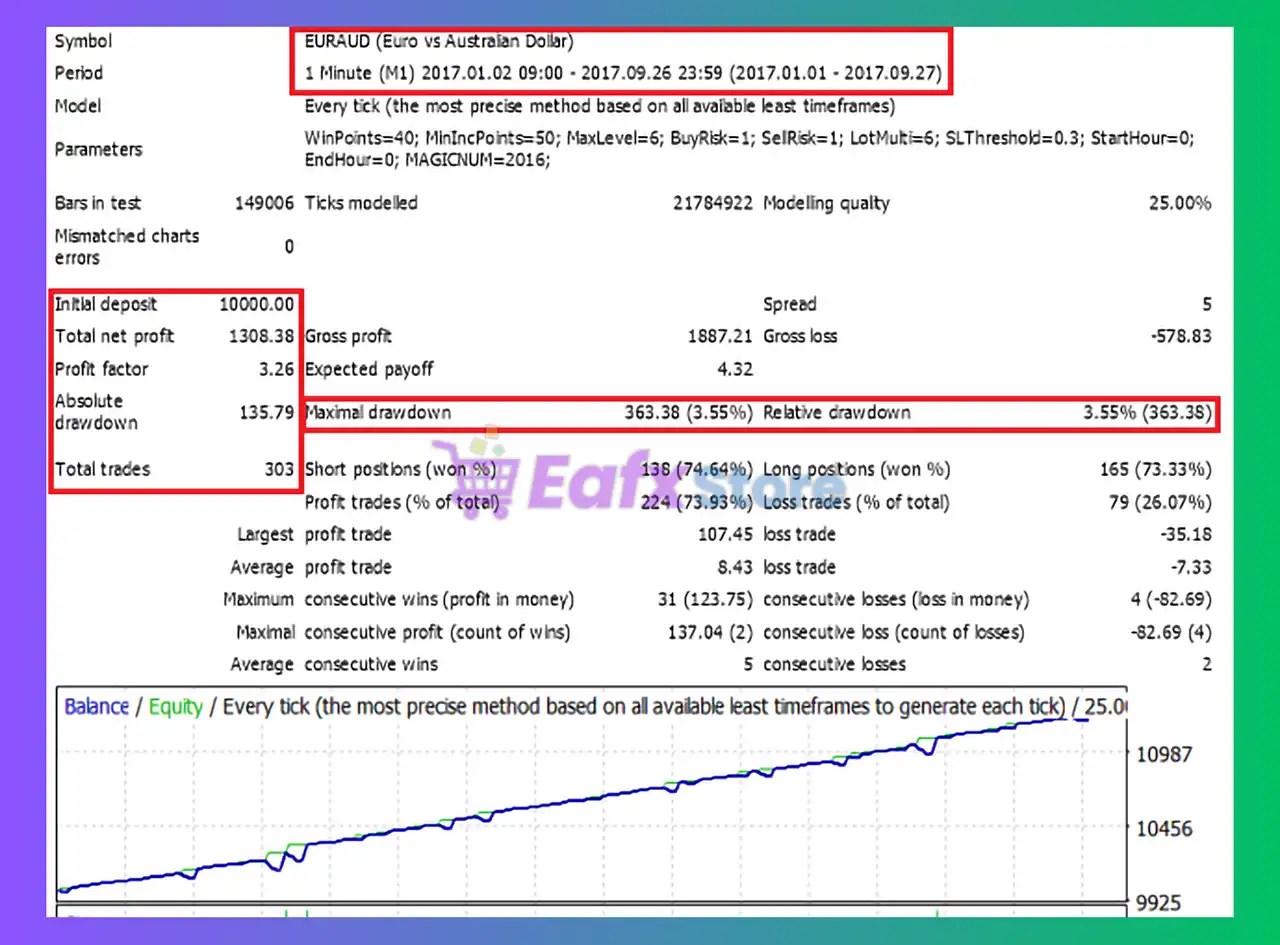Click the Modelling quality value 25.00%
This screenshot has height=945, width=1280.
click(x=1180, y=203)
